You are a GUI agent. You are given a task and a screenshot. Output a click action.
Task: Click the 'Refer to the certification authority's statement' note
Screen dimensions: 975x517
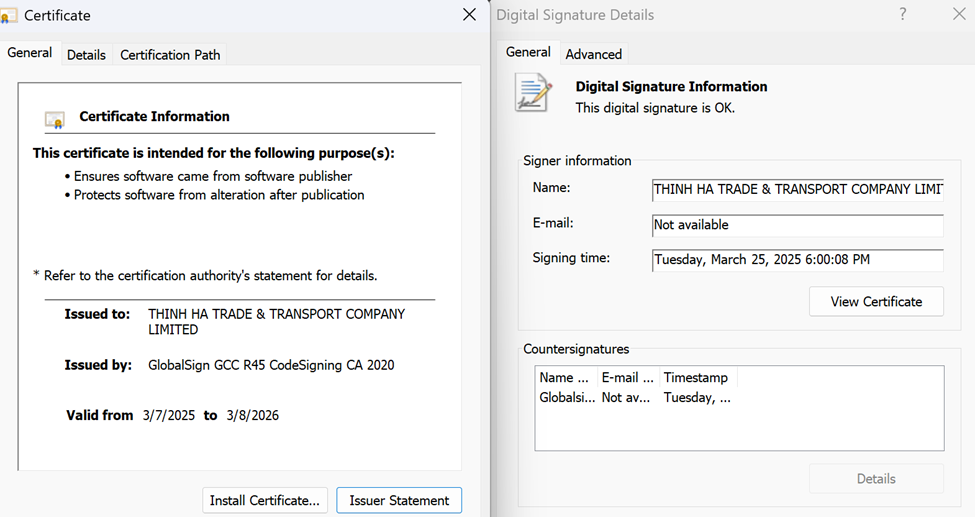pyautogui.click(x=205, y=276)
